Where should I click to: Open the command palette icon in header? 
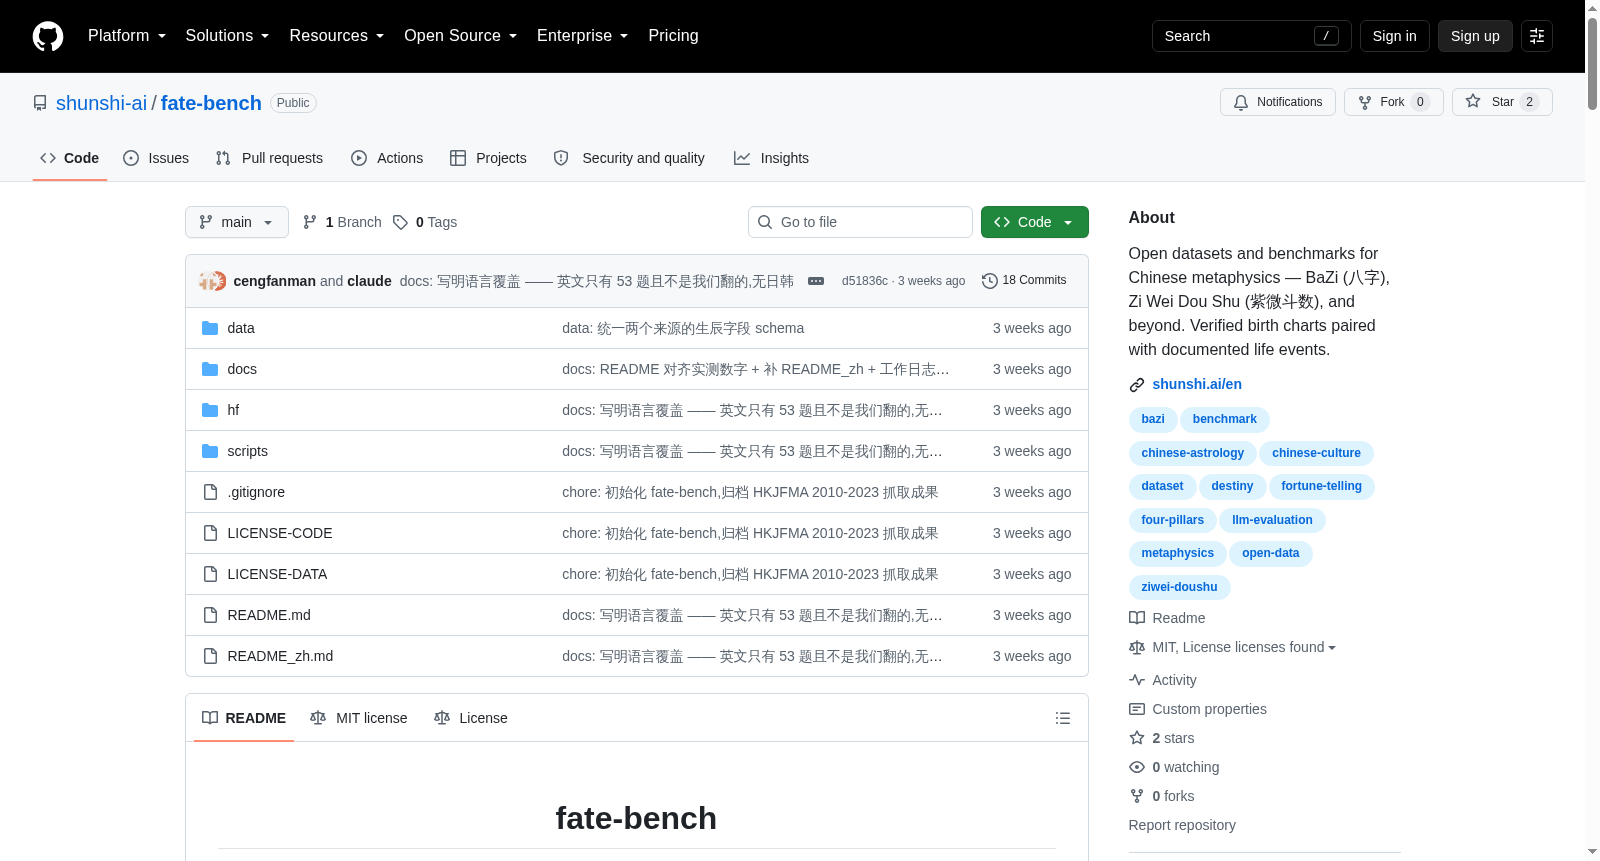tap(1537, 36)
